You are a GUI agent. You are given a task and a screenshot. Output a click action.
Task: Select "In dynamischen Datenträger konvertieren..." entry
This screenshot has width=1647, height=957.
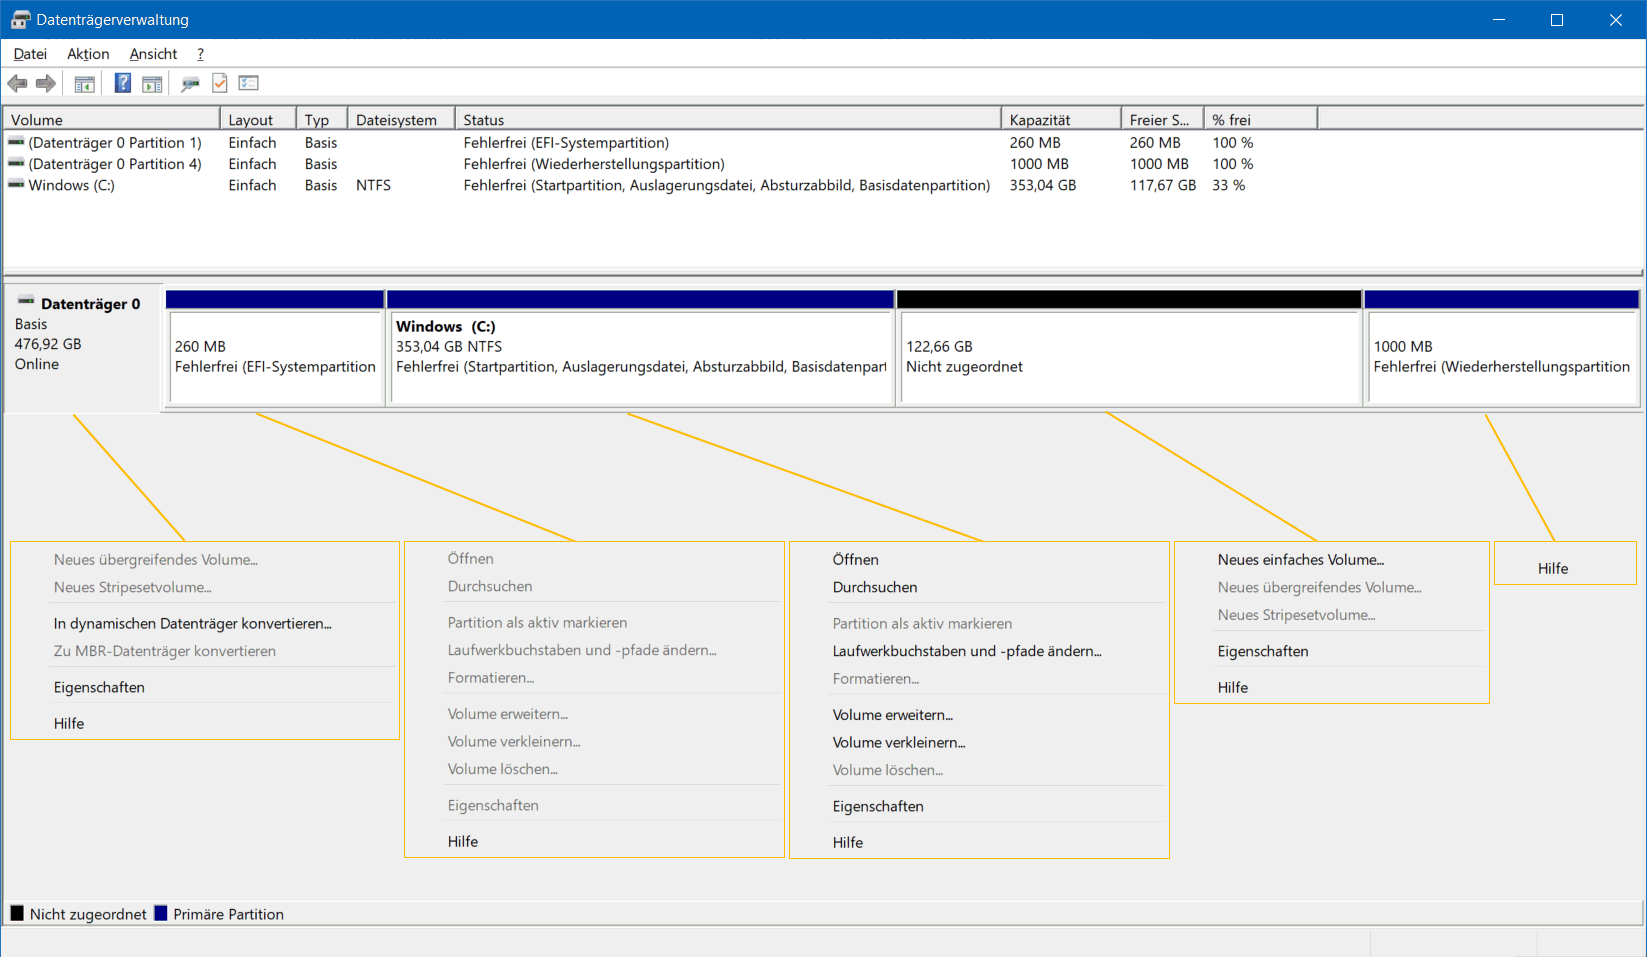pyautogui.click(x=192, y=624)
